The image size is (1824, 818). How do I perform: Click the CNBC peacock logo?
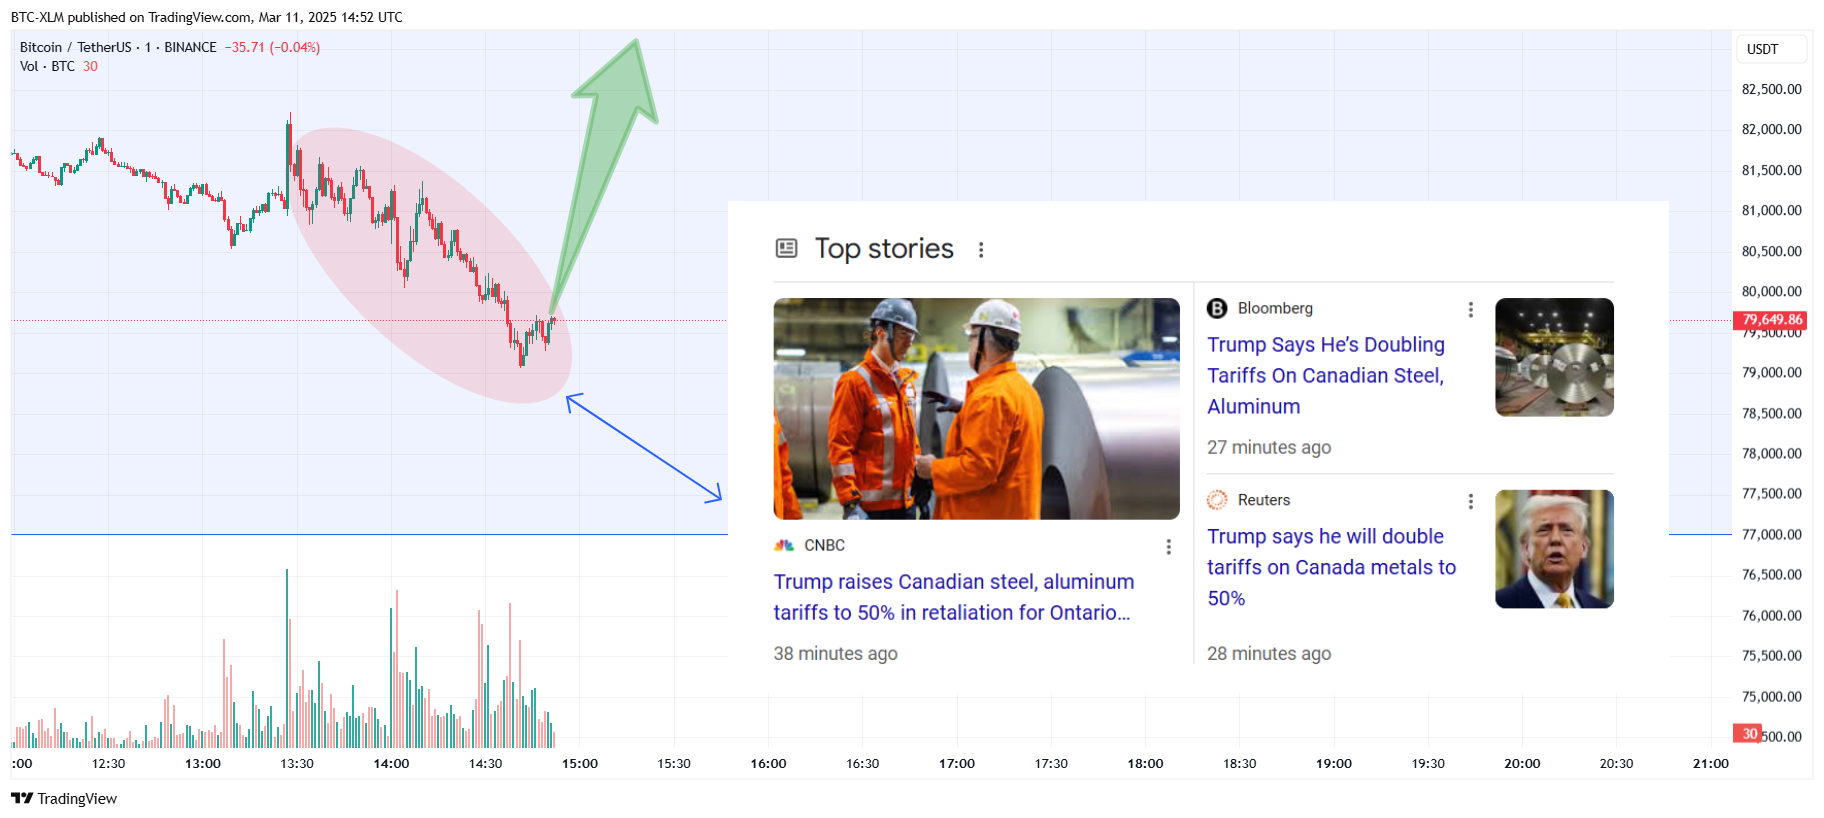point(784,545)
